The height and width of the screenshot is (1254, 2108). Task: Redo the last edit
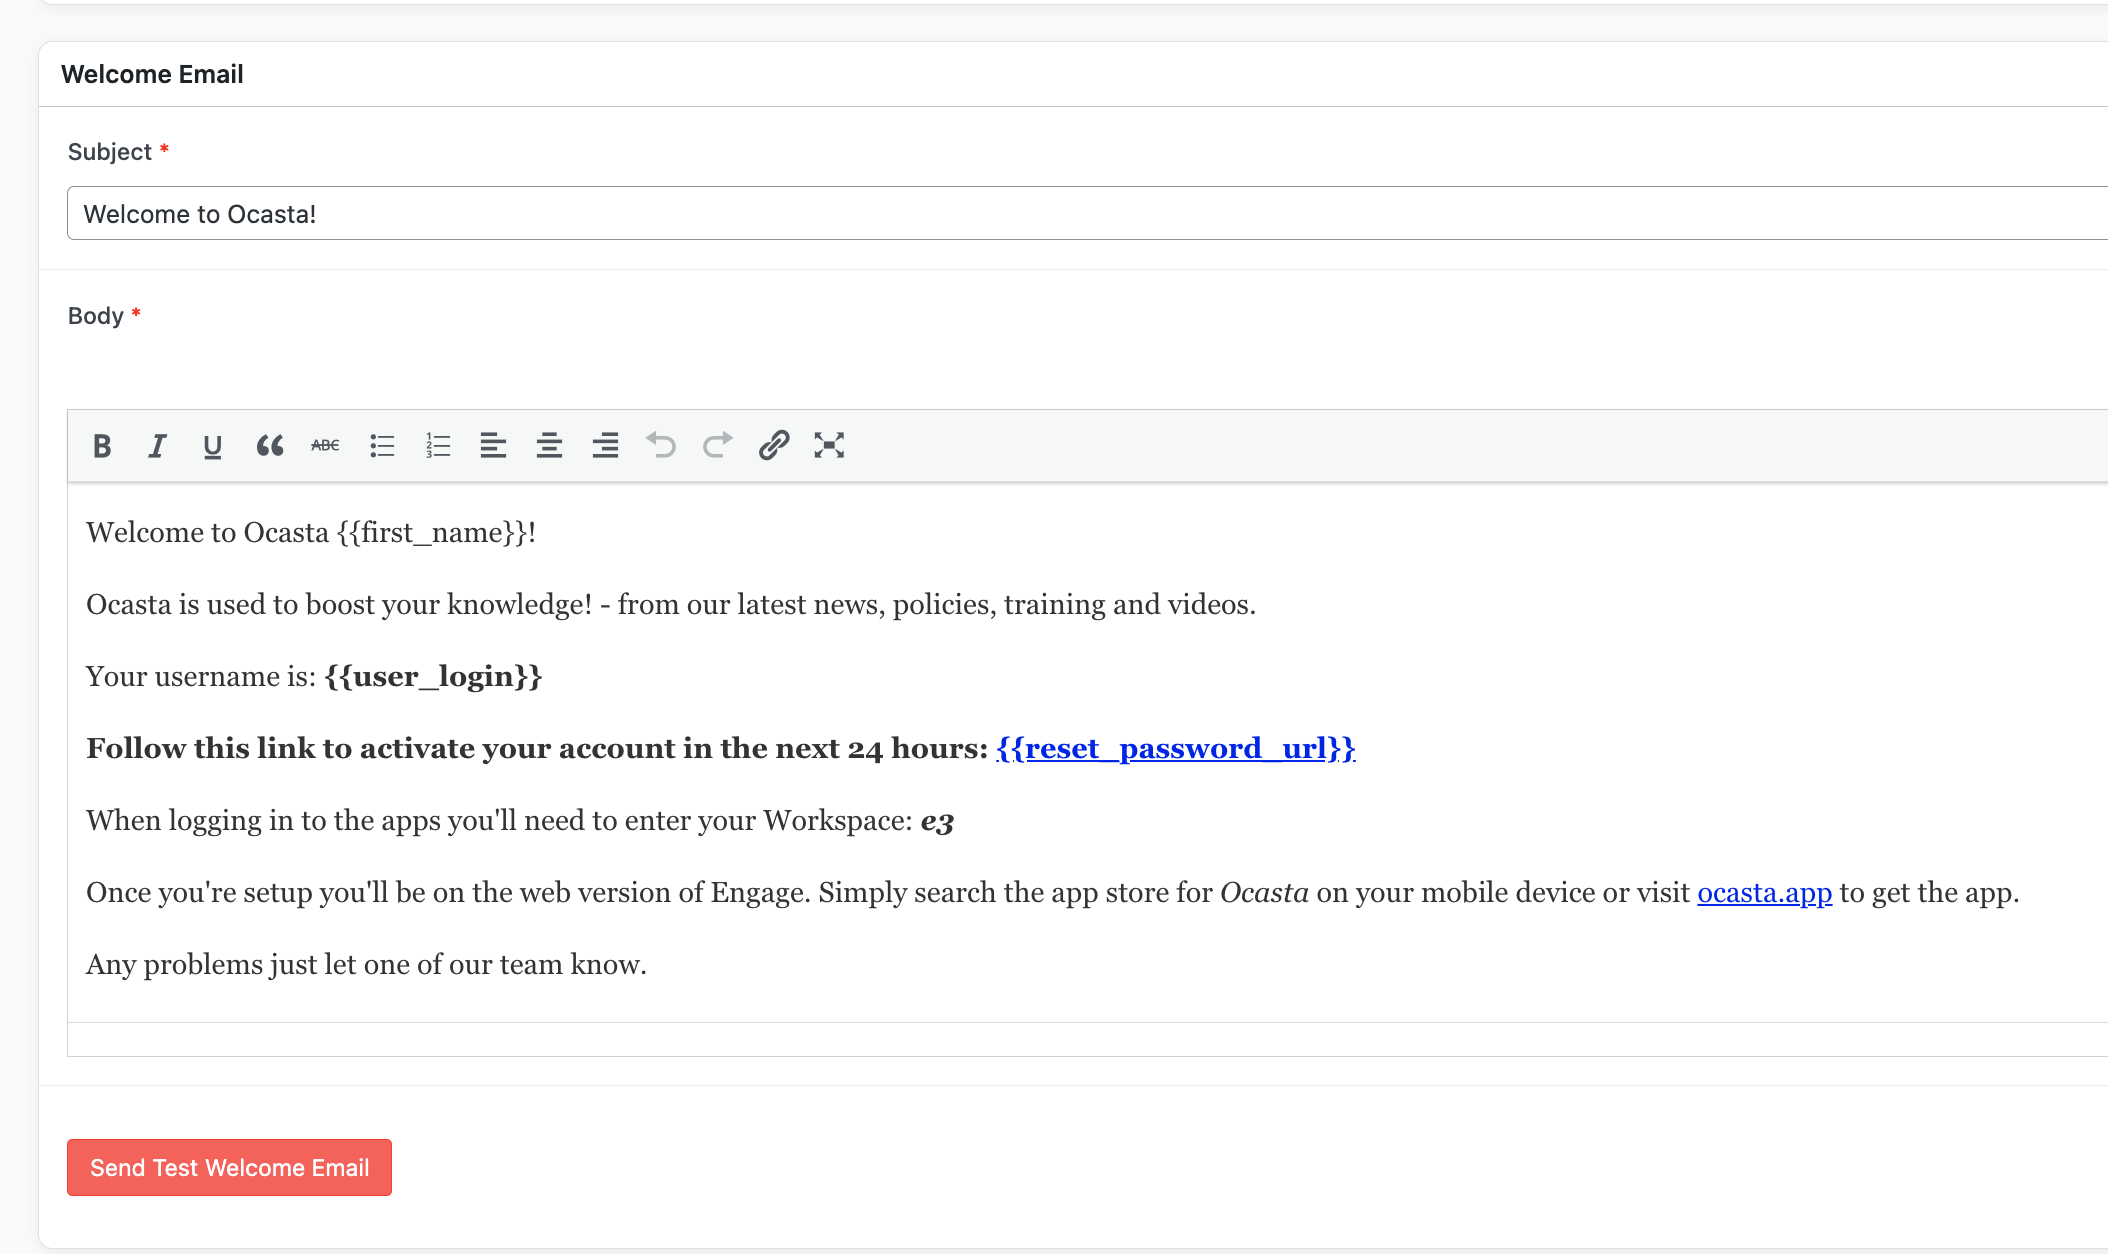pos(717,446)
